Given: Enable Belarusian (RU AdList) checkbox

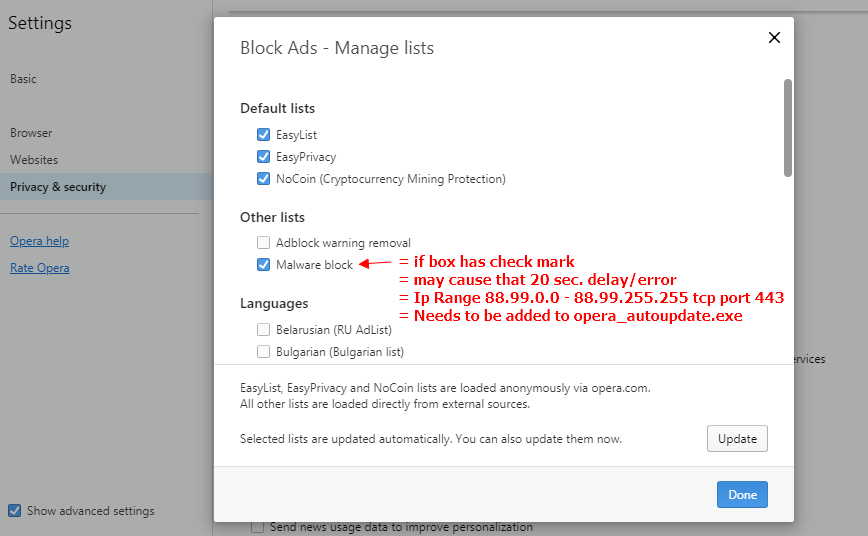Looking at the screenshot, I should click(264, 329).
